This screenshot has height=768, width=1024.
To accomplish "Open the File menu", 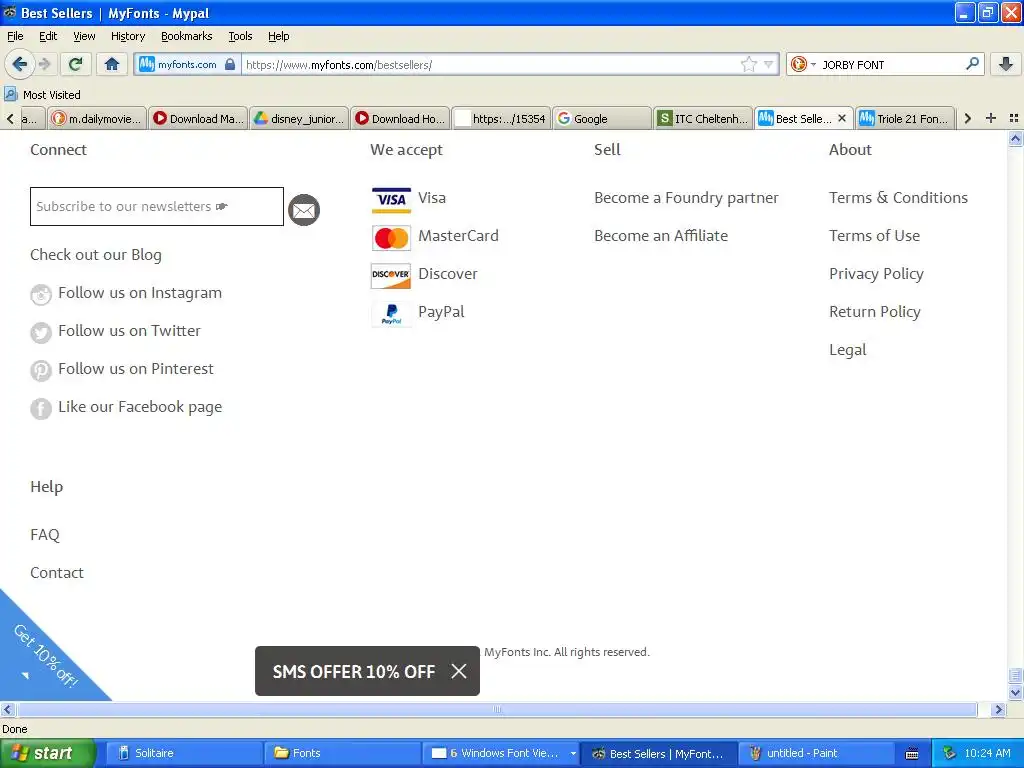I will [x=15, y=36].
